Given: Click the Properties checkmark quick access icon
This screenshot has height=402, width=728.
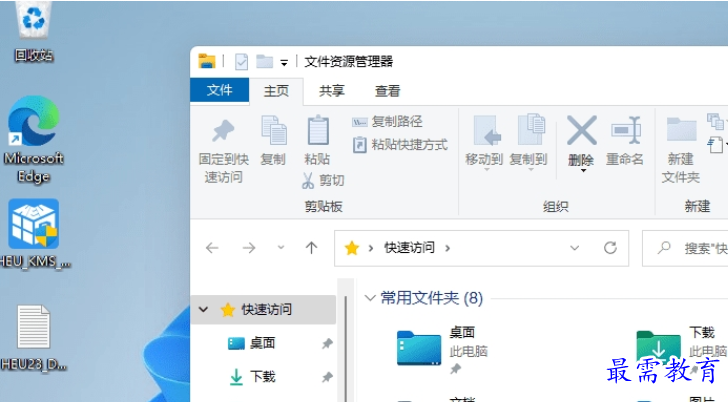Looking at the screenshot, I should [241, 62].
